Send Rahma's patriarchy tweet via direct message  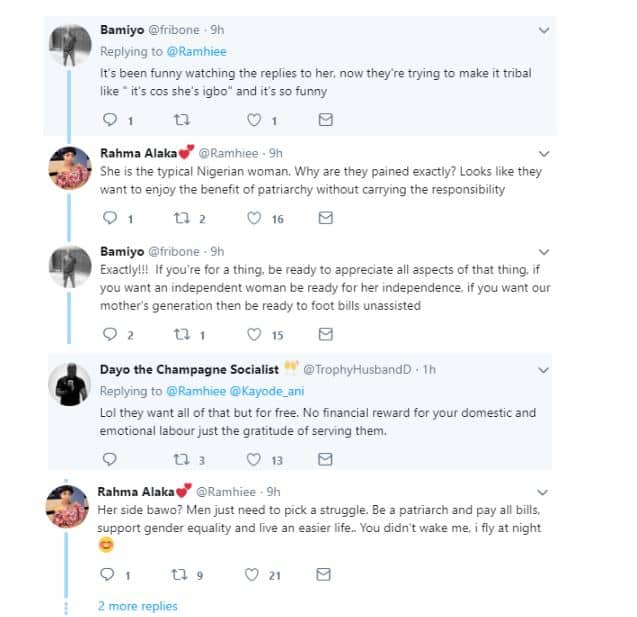click(325, 218)
